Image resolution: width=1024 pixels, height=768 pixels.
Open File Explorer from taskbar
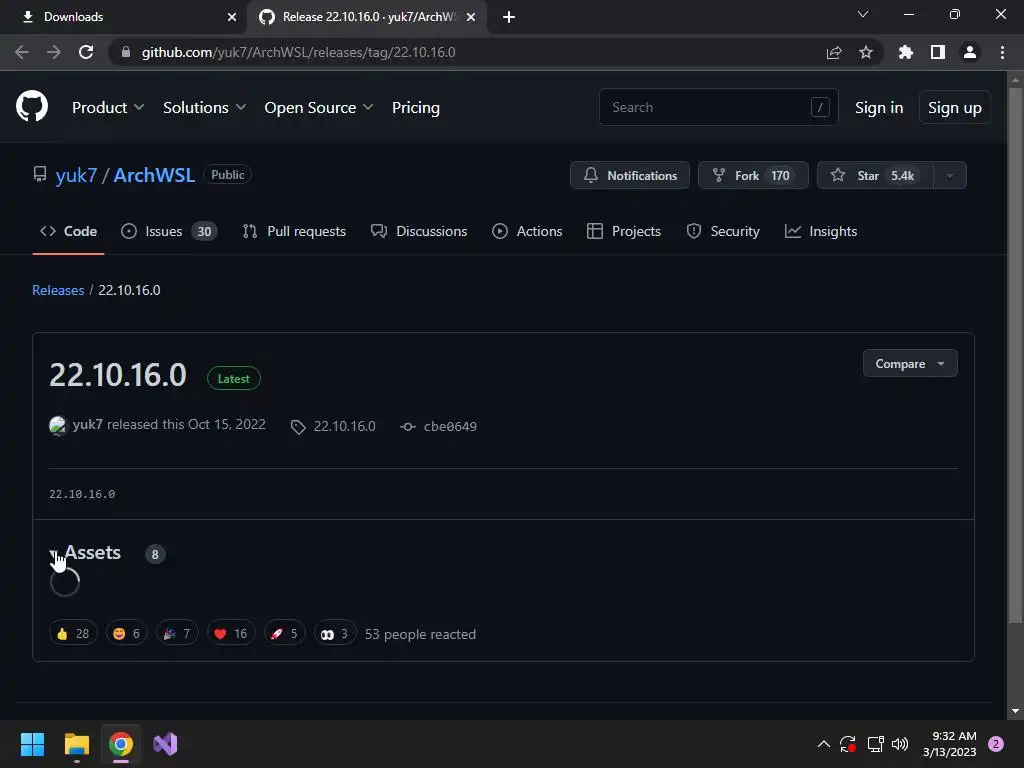(x=76, y=744)
